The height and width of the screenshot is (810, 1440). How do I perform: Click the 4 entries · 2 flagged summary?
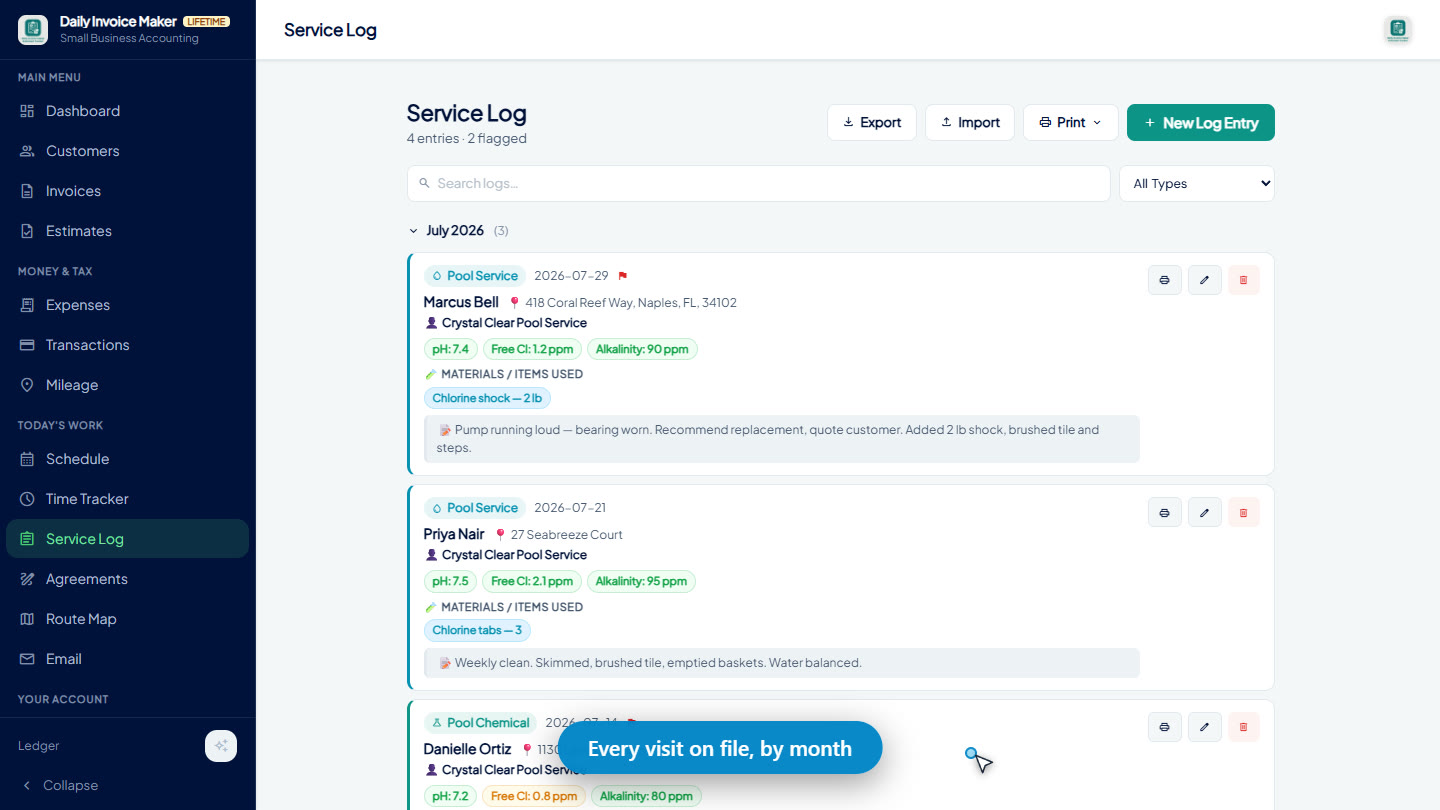(467, 139)
